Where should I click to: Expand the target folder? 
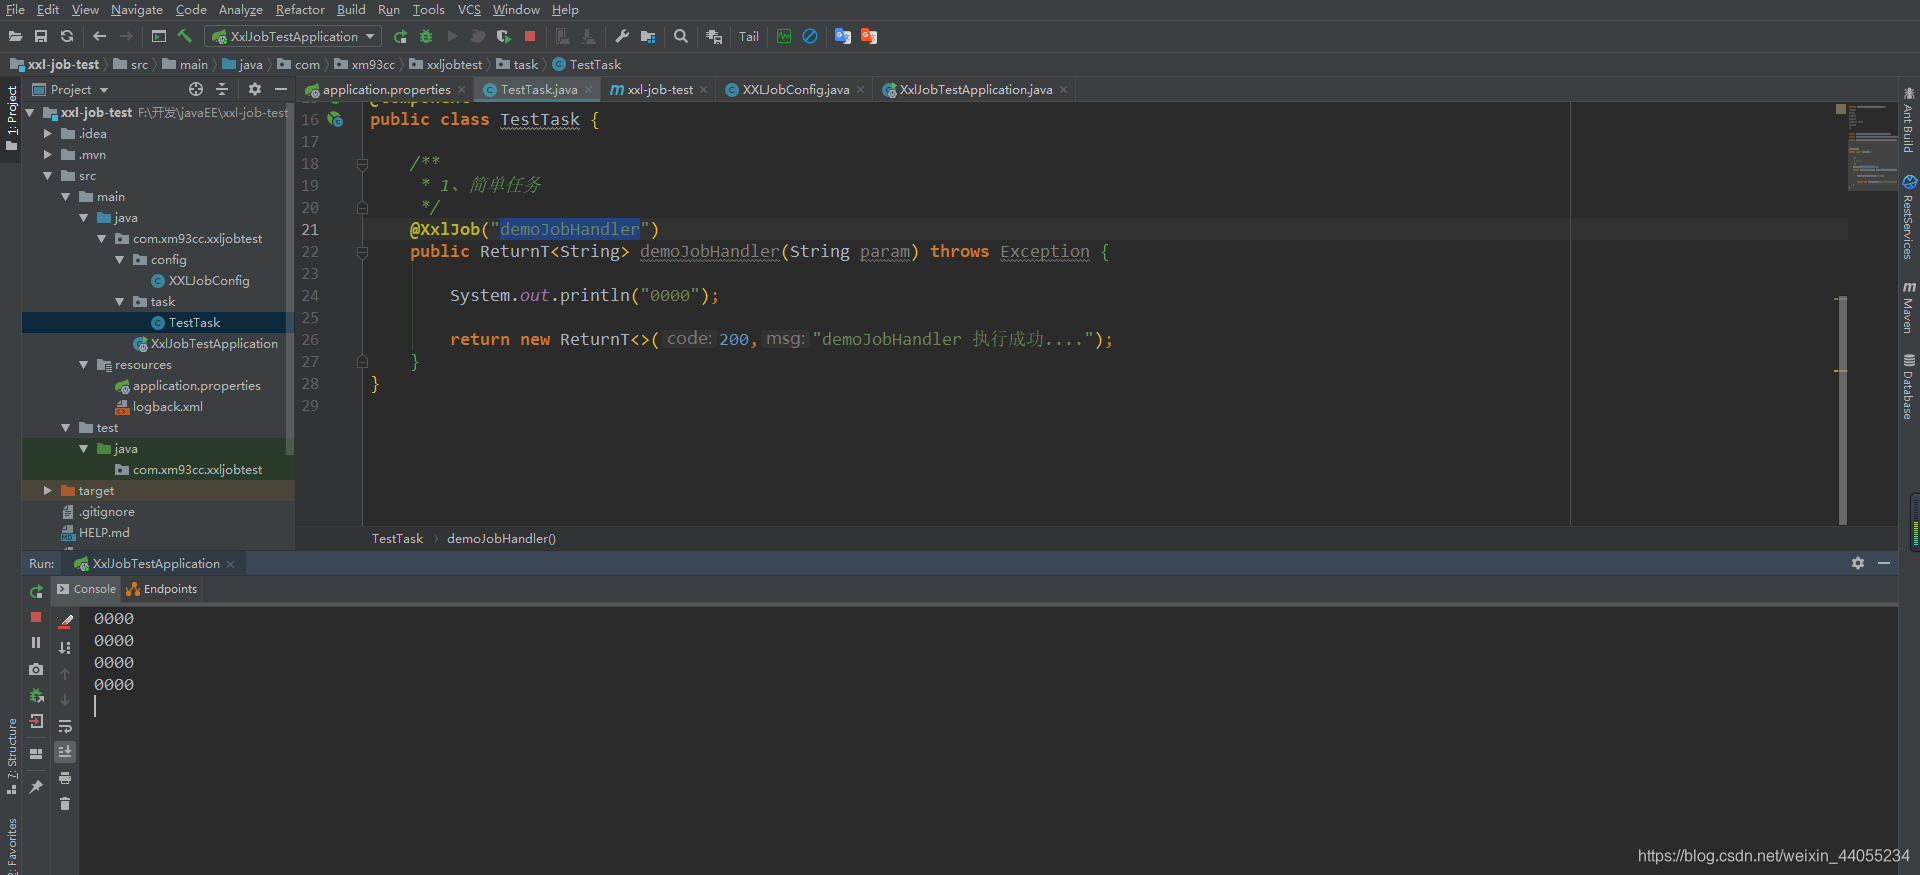click(47, 491)
